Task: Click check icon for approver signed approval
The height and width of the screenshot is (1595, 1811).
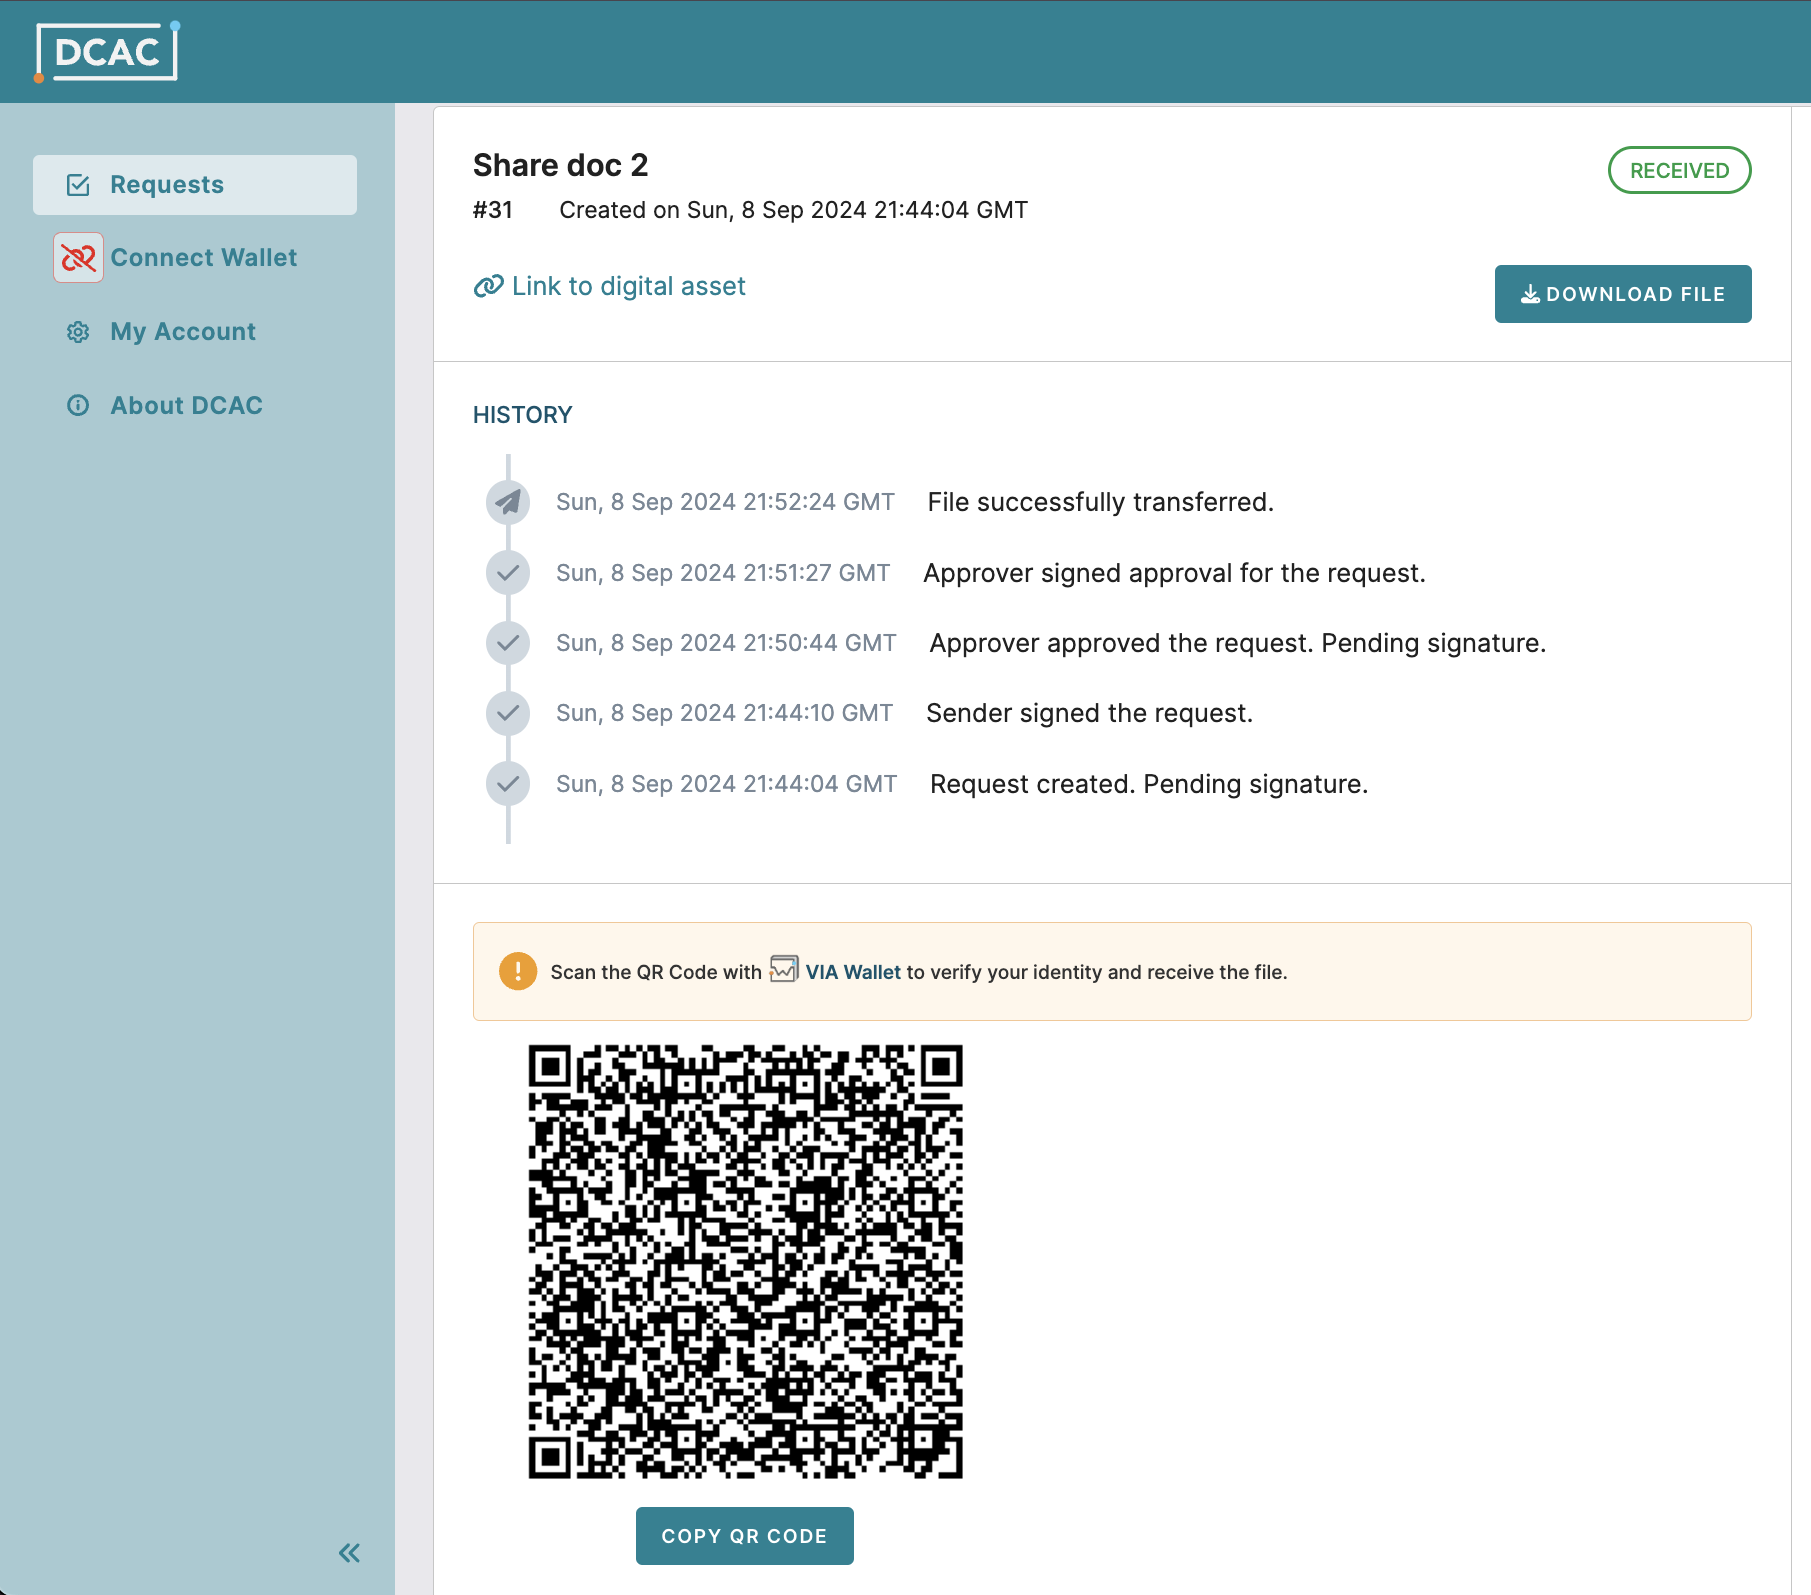Action: (x=508, y=573)
